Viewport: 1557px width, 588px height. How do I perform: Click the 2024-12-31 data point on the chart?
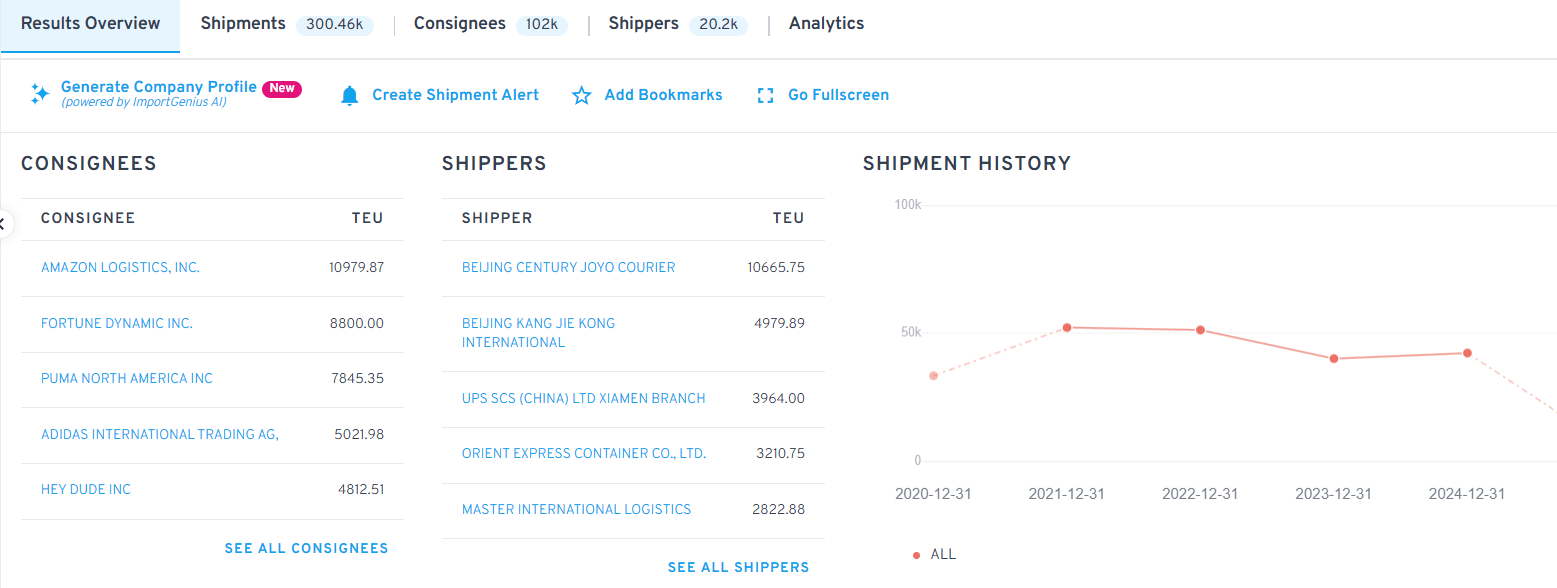tap(1467, 353)
